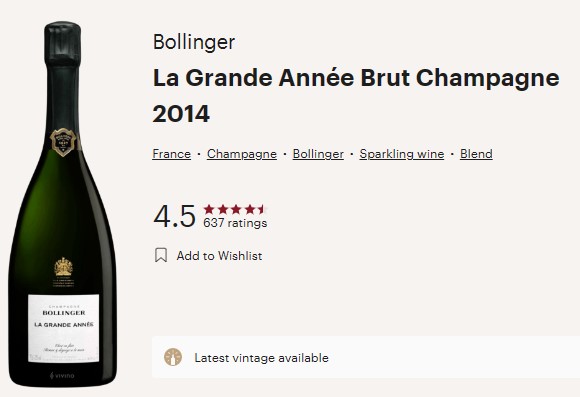Image resolution: width=580 pixels, height=397 pixels.
Task: Click the 4.5 average rating score
Action: [x=174, y=216]
